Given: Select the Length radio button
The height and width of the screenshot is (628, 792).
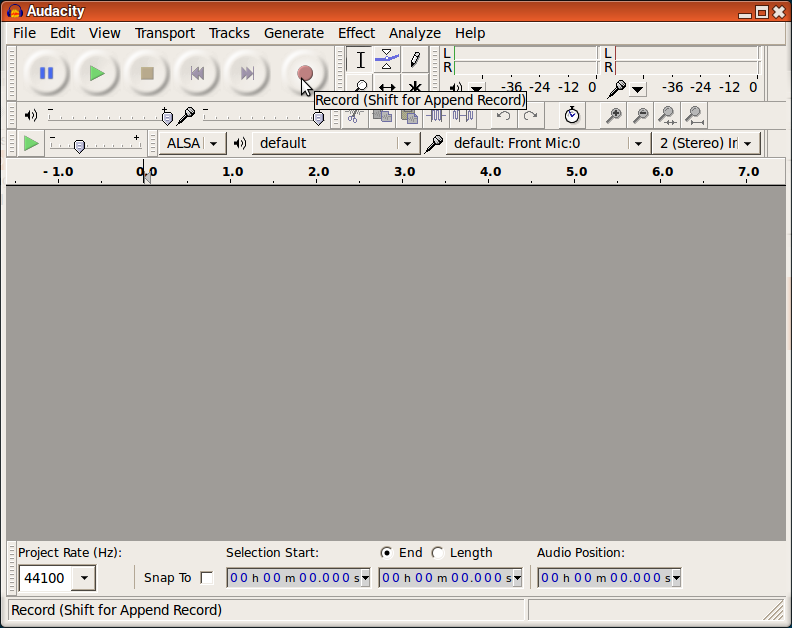Looking at the screenshot, I should [437, 553].
